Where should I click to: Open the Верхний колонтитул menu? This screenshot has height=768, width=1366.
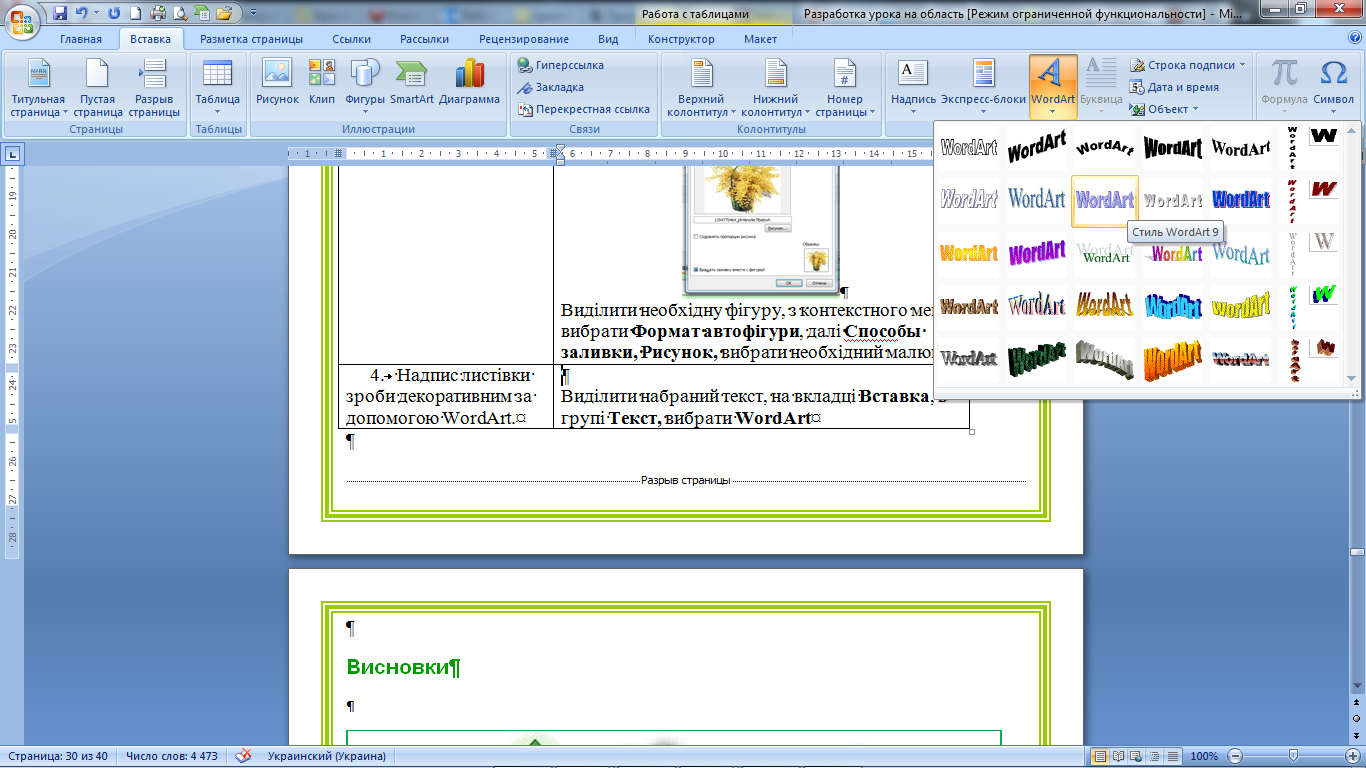pyautogui.click(x=701, y=88)
